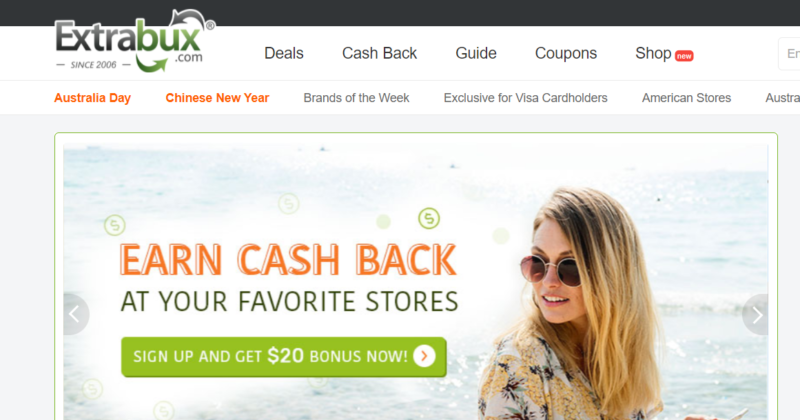This screenshot has width=800, height=420.
Task: Open Exclusive for Visa Cardholders link
Action: click(526, 98)
